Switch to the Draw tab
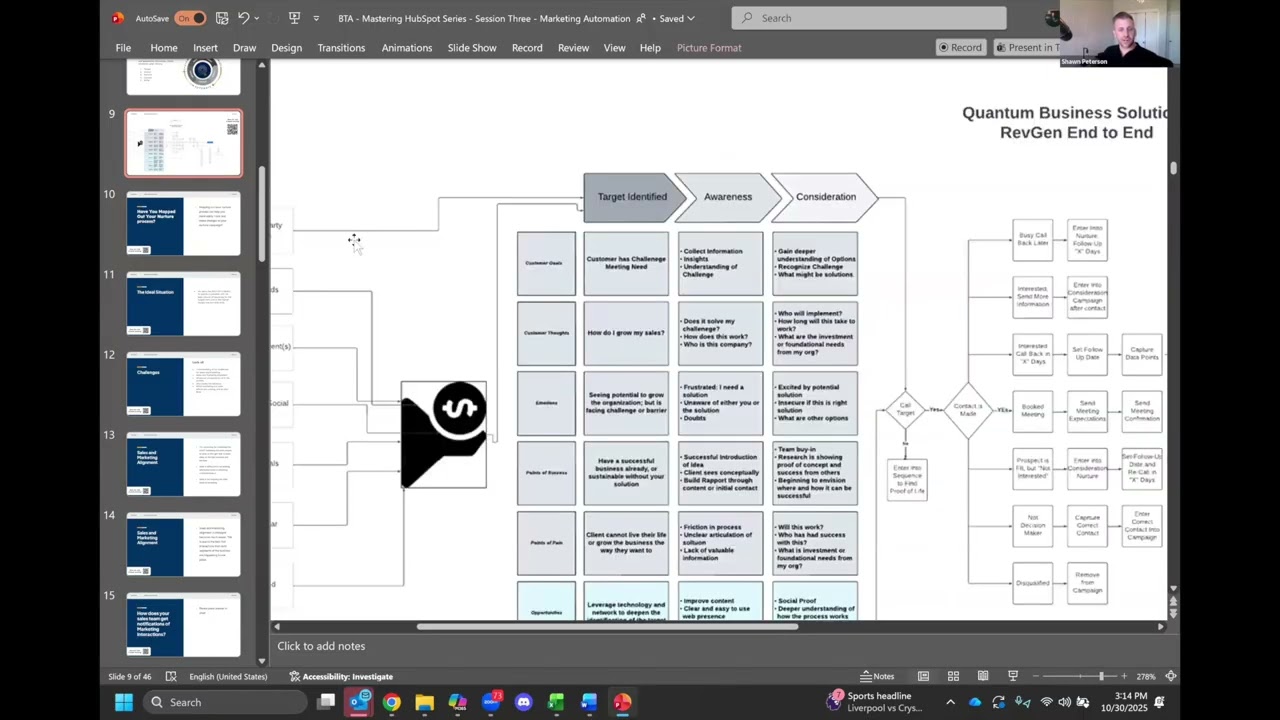 [244, 47]
